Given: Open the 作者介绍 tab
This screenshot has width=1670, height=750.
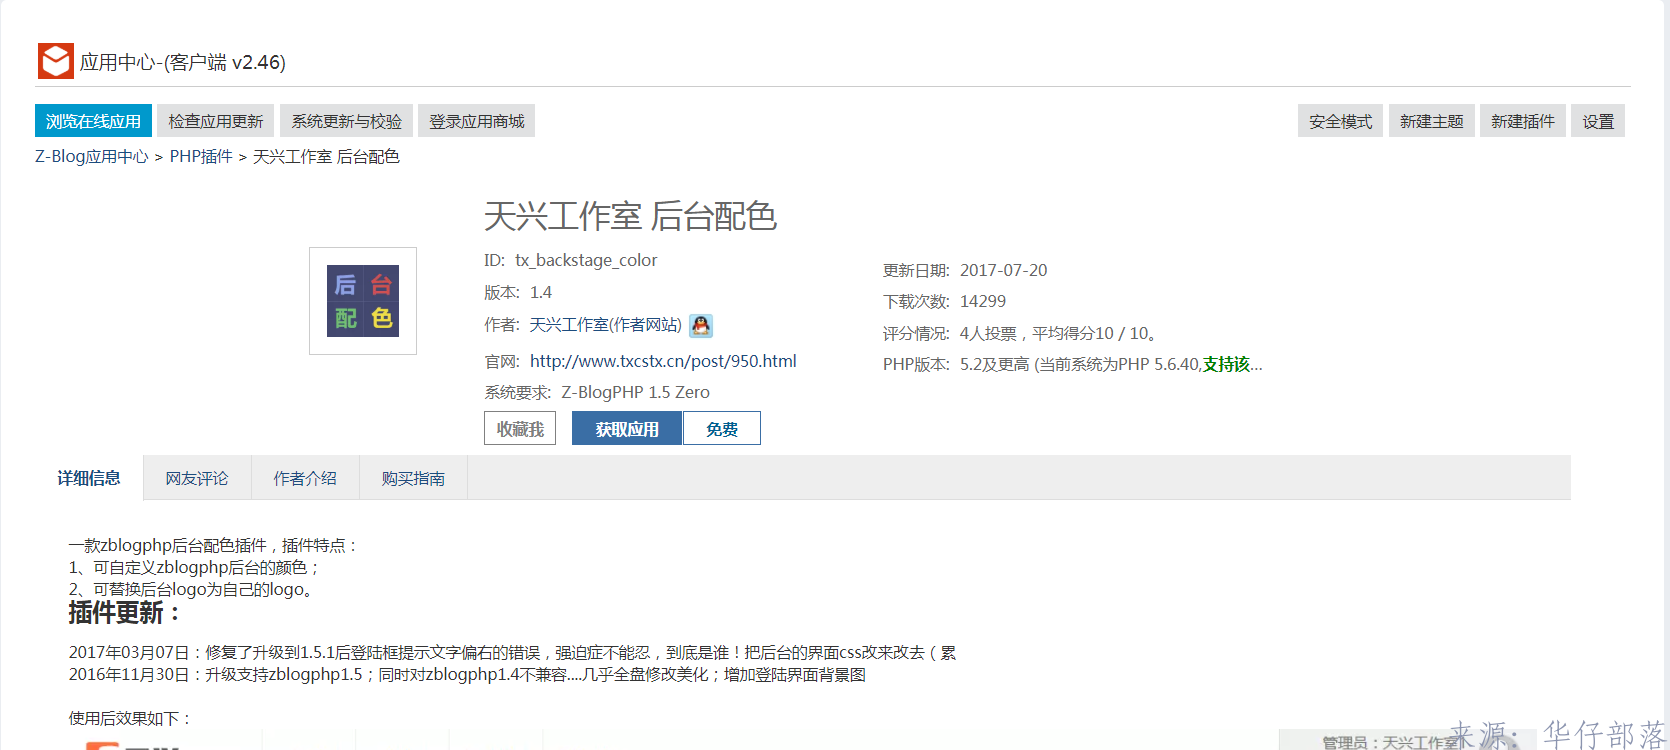Looking at the screenshot, I should tap(305, 478).
